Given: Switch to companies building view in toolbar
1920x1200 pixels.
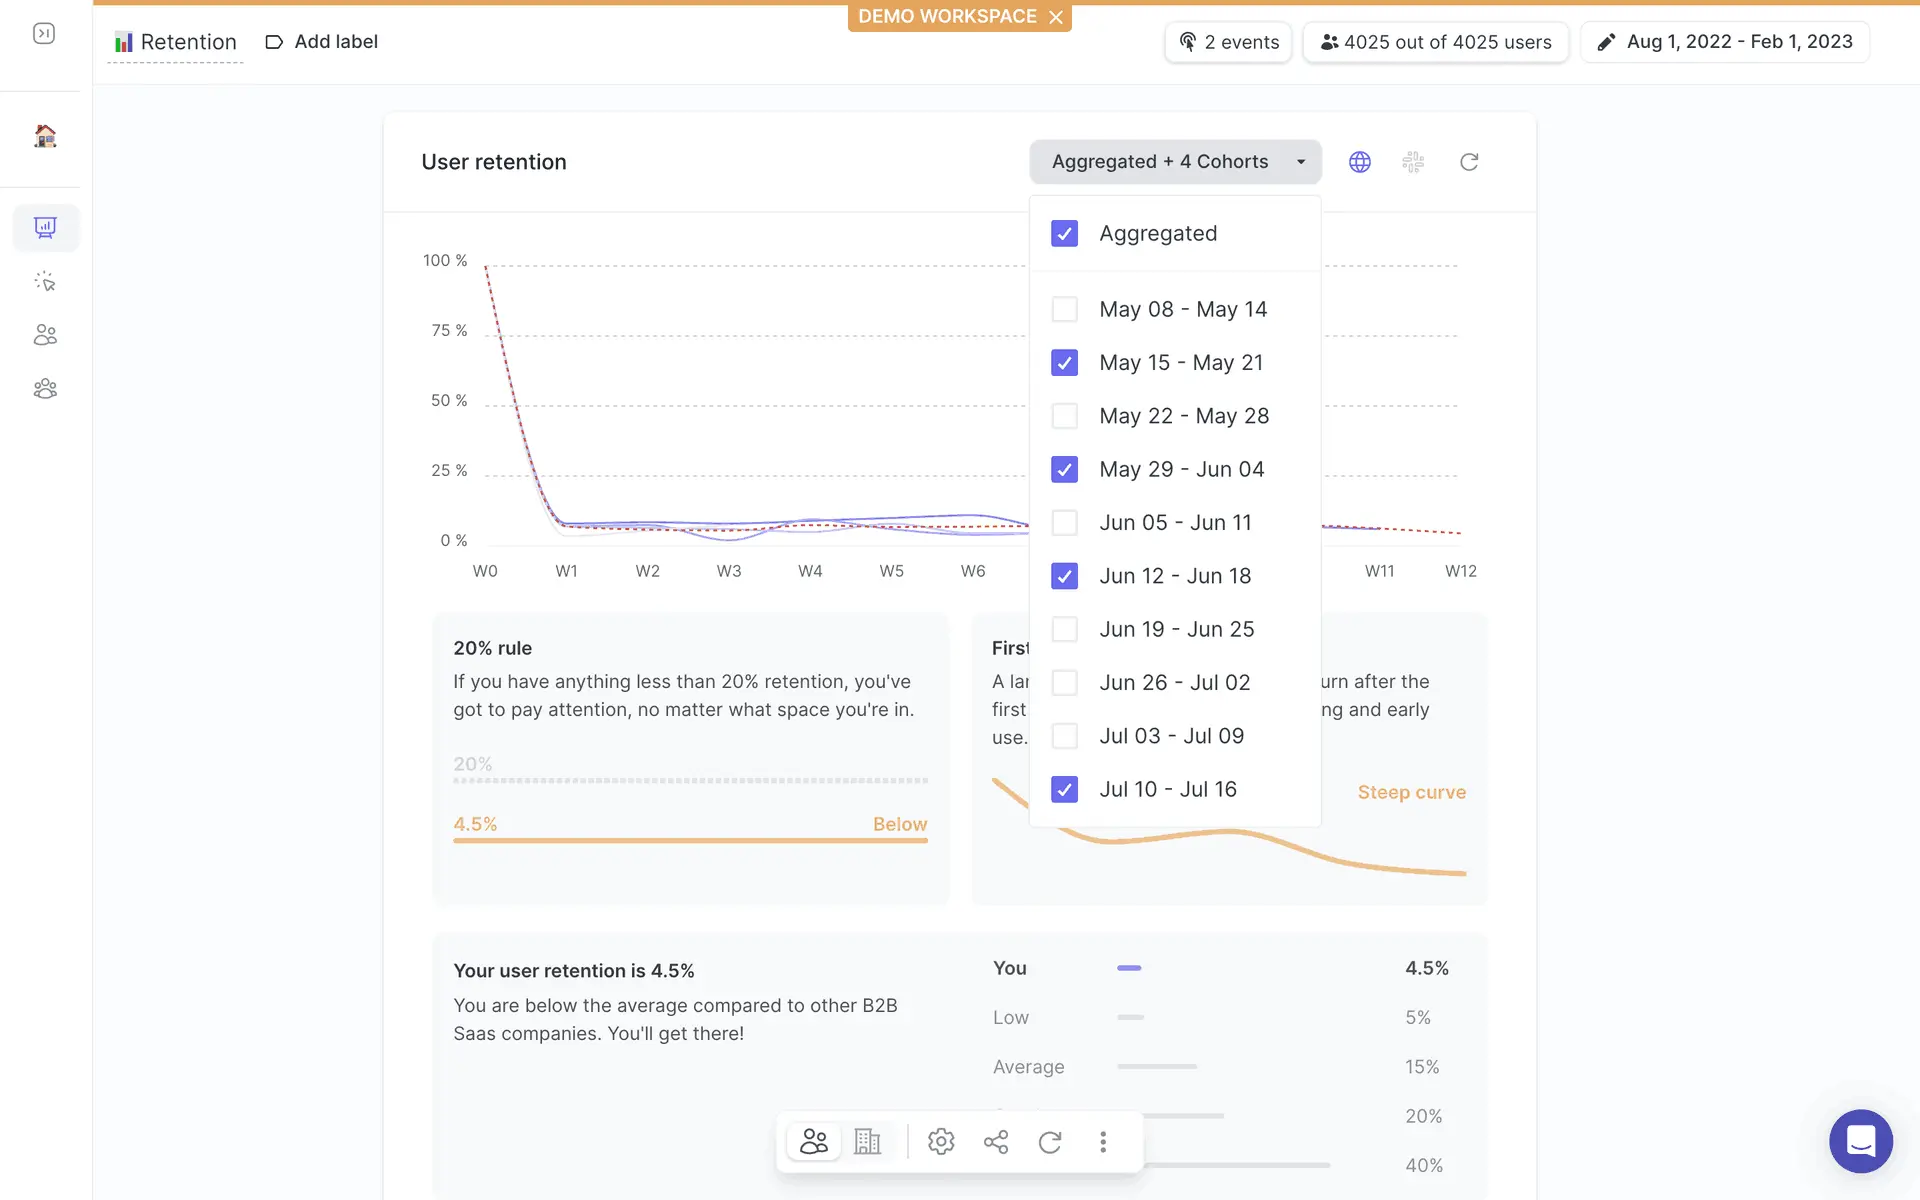Looking at the screenshot, I should point(867,1141).
